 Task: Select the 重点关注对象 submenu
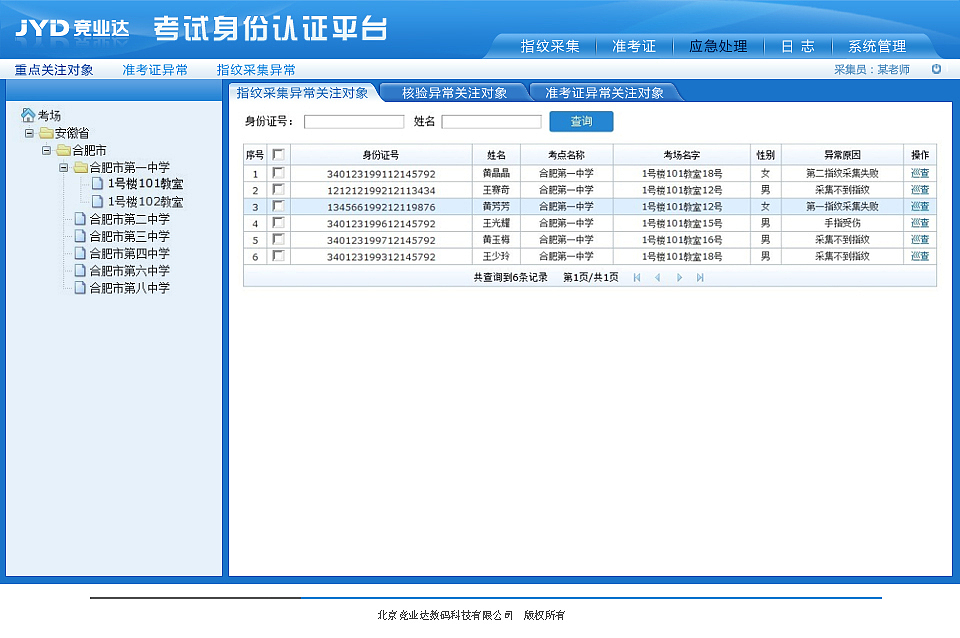point(54,70)
